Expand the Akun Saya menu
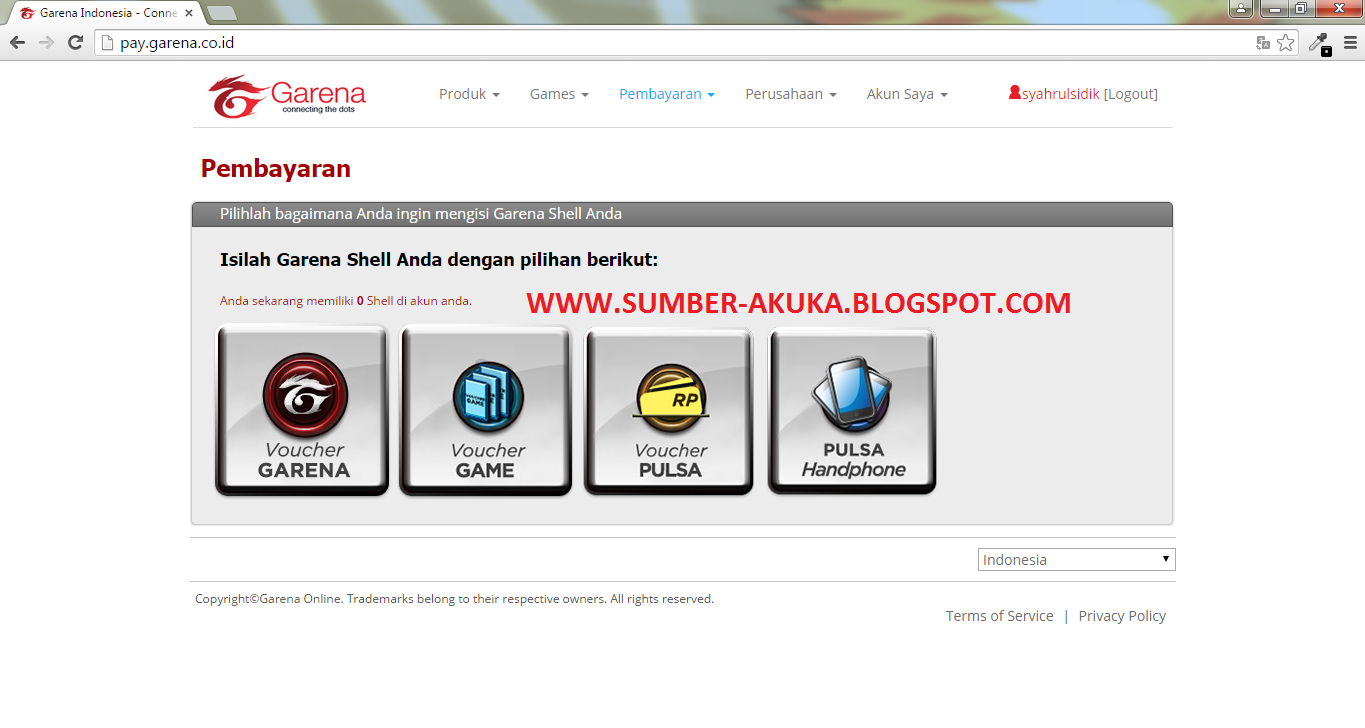The width and height of the screenshot is (1365, 728). [x=907, y=94]
